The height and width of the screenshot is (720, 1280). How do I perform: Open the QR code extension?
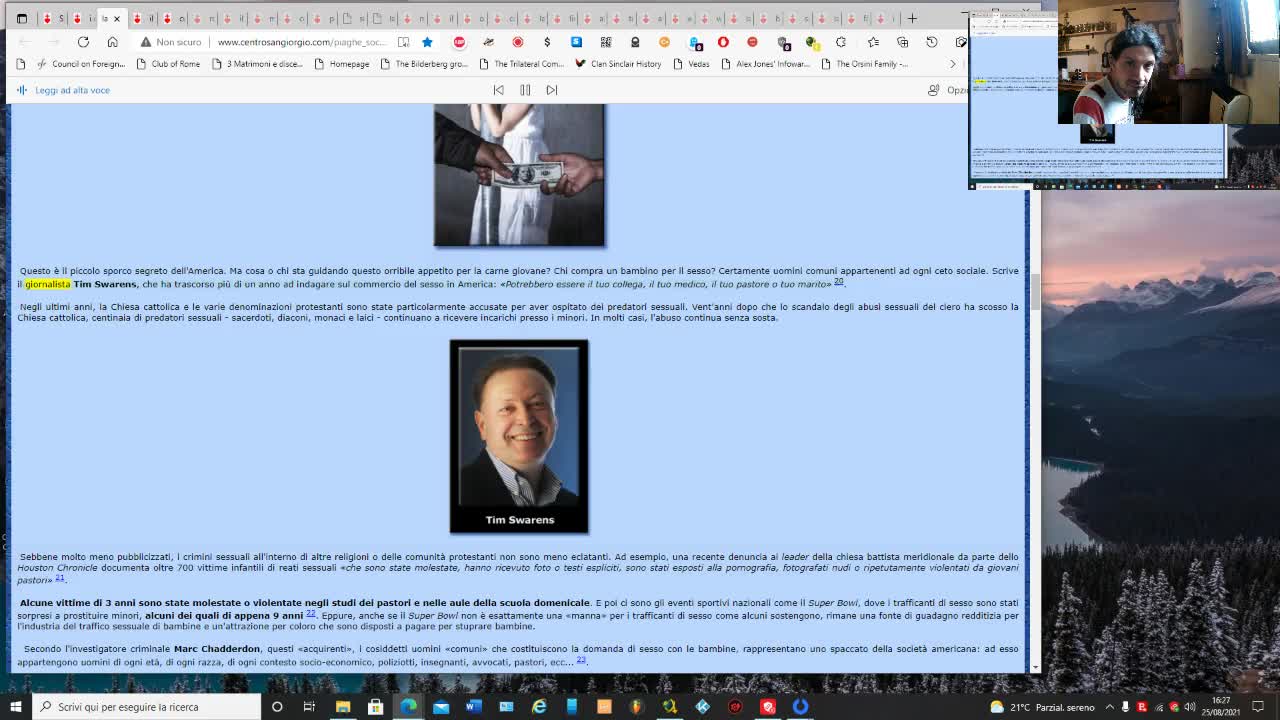pyautogui.click(x=606, y=42)
